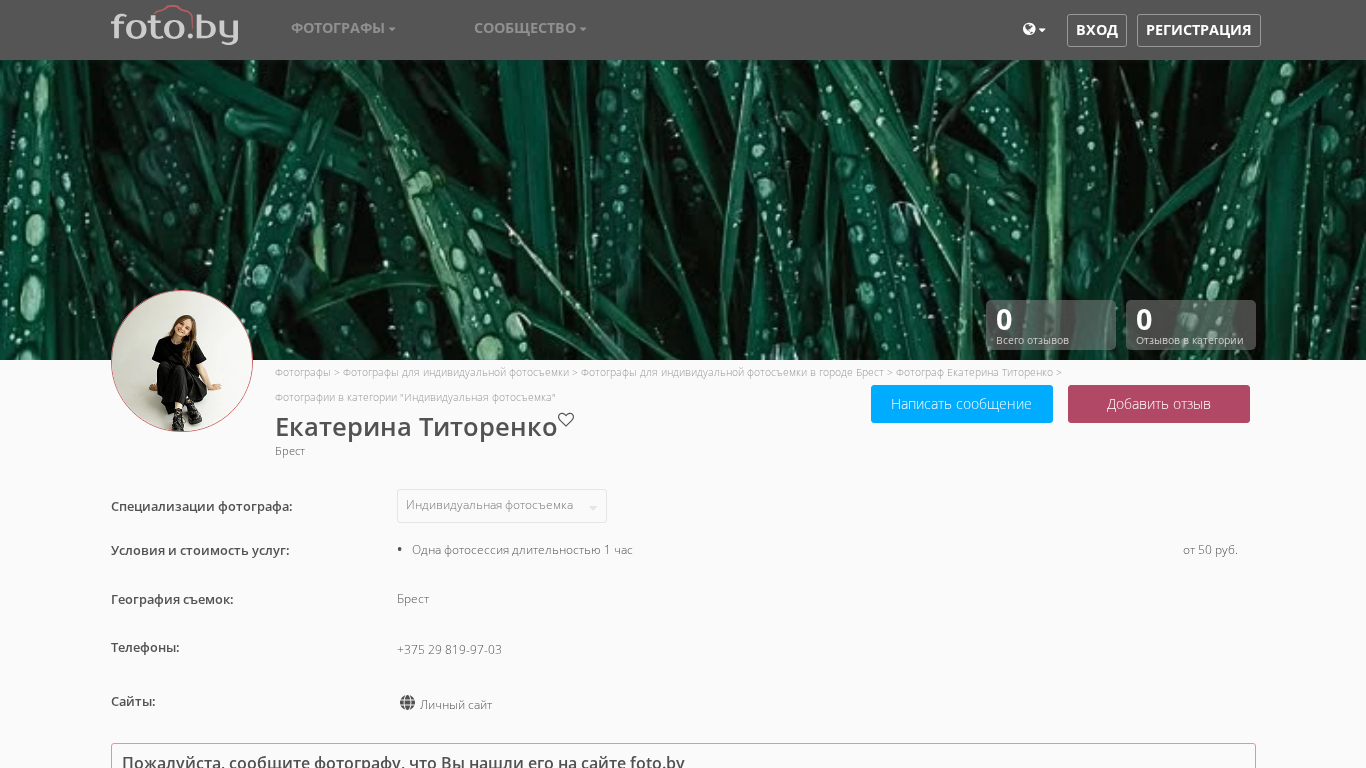The image size is (1366, 768).
Task: Open the Личный сайт link
Action: 456,705
